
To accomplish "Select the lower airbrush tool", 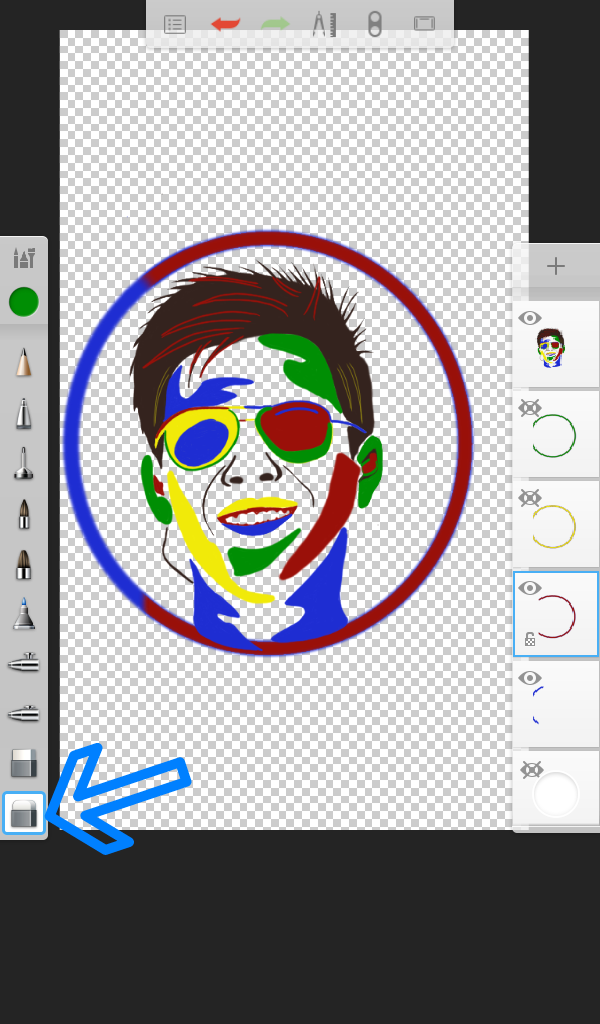I will click(x=24, y=713).
